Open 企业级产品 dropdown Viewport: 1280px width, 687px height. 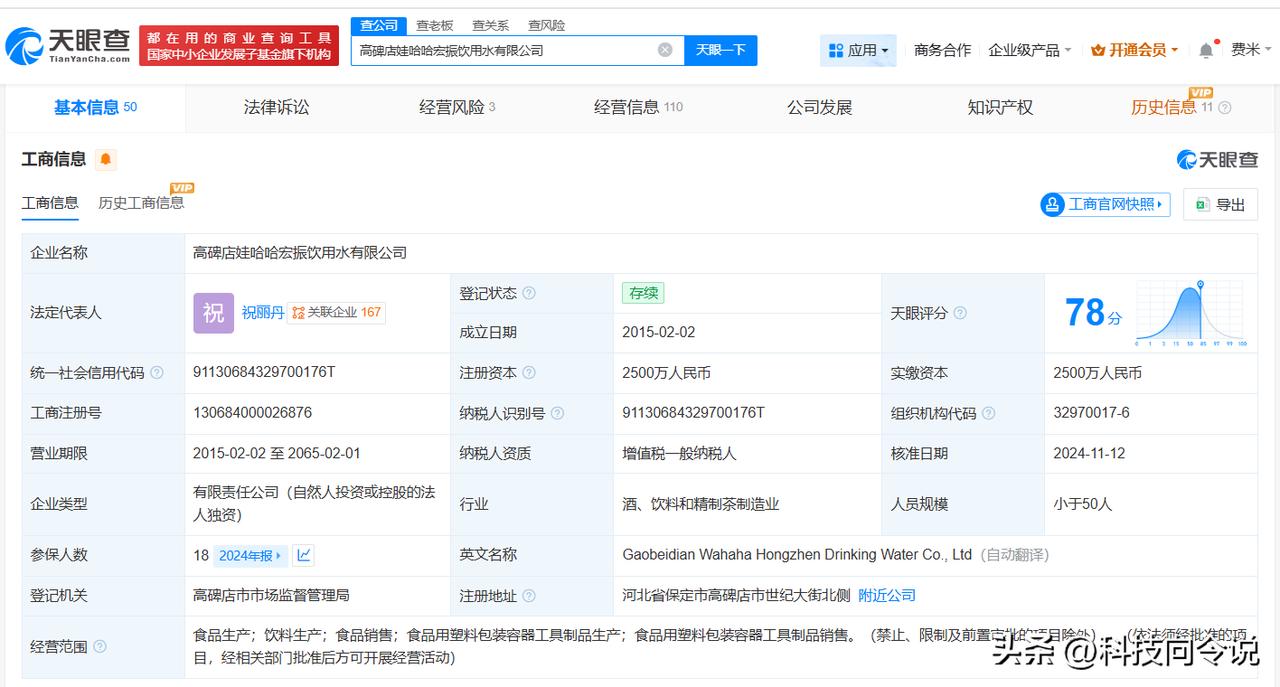pyautogui.click(x=1029, y=50)
